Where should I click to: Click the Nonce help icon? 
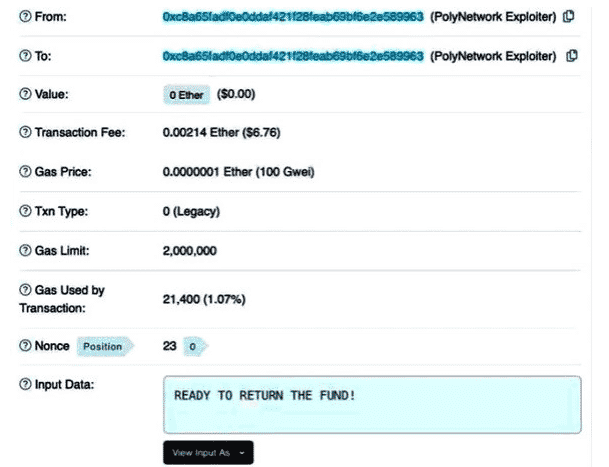pos(25,346)
